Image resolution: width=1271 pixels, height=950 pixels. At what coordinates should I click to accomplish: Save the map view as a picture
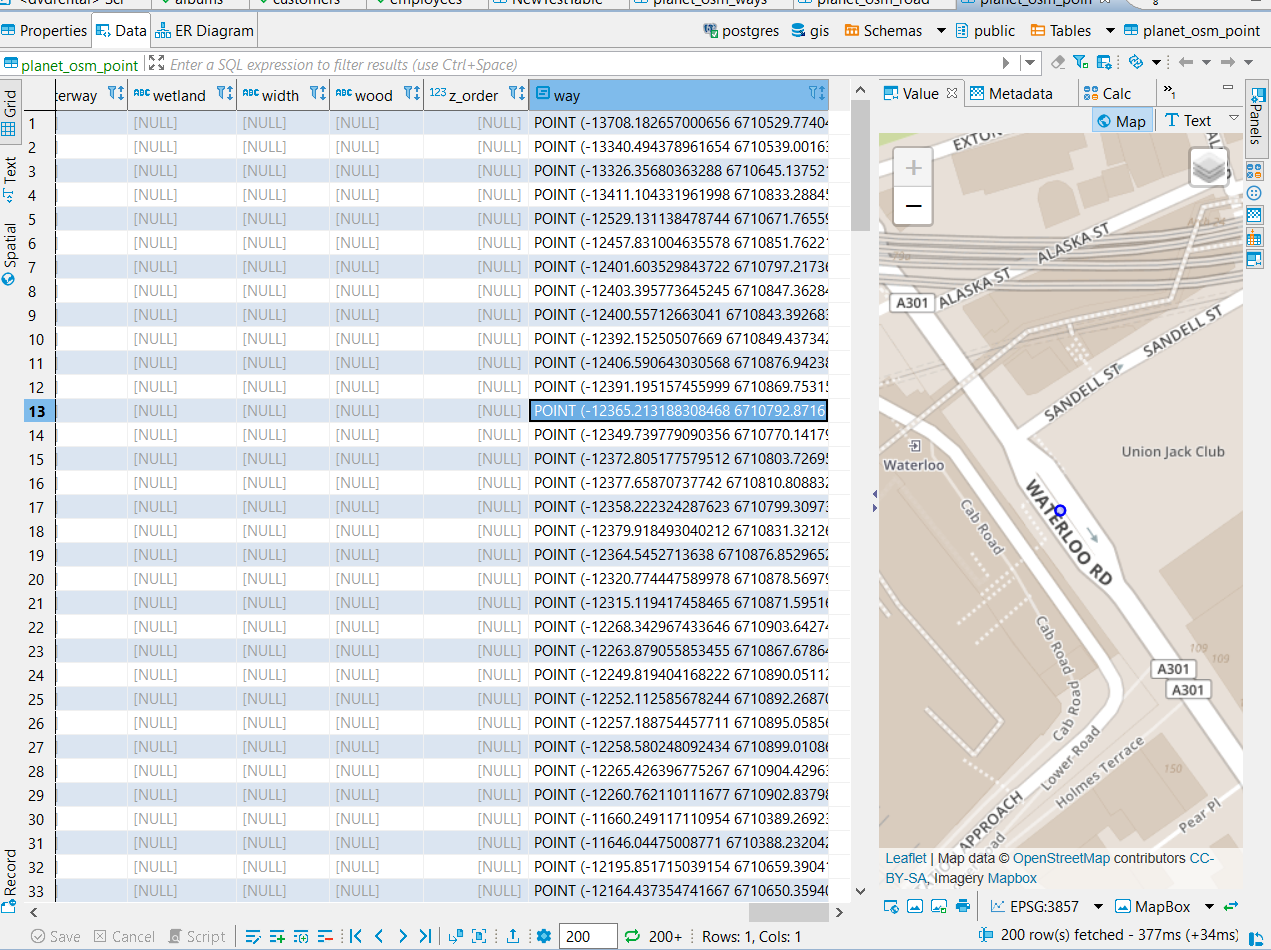(x=938, y=907)
